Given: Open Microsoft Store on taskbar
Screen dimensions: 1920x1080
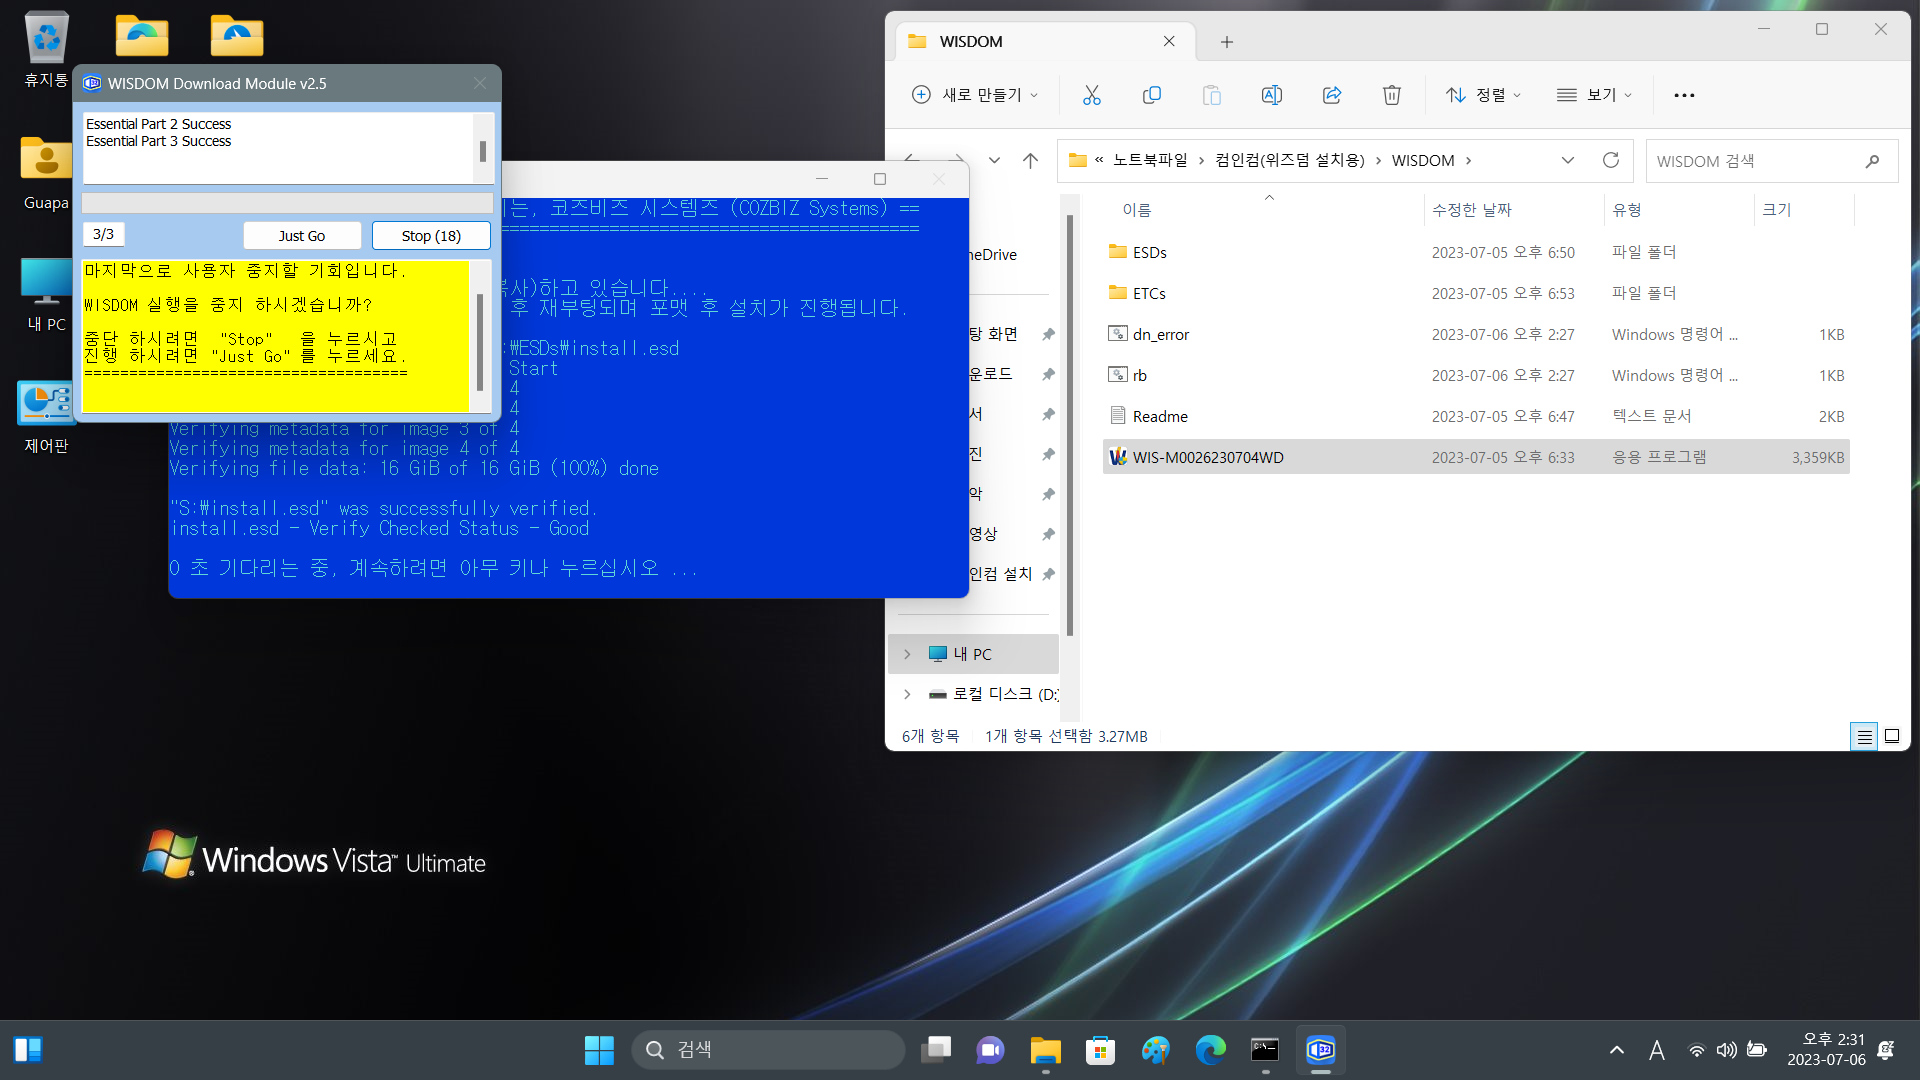Looking at the screenshot, I should click(1100, 1049).
